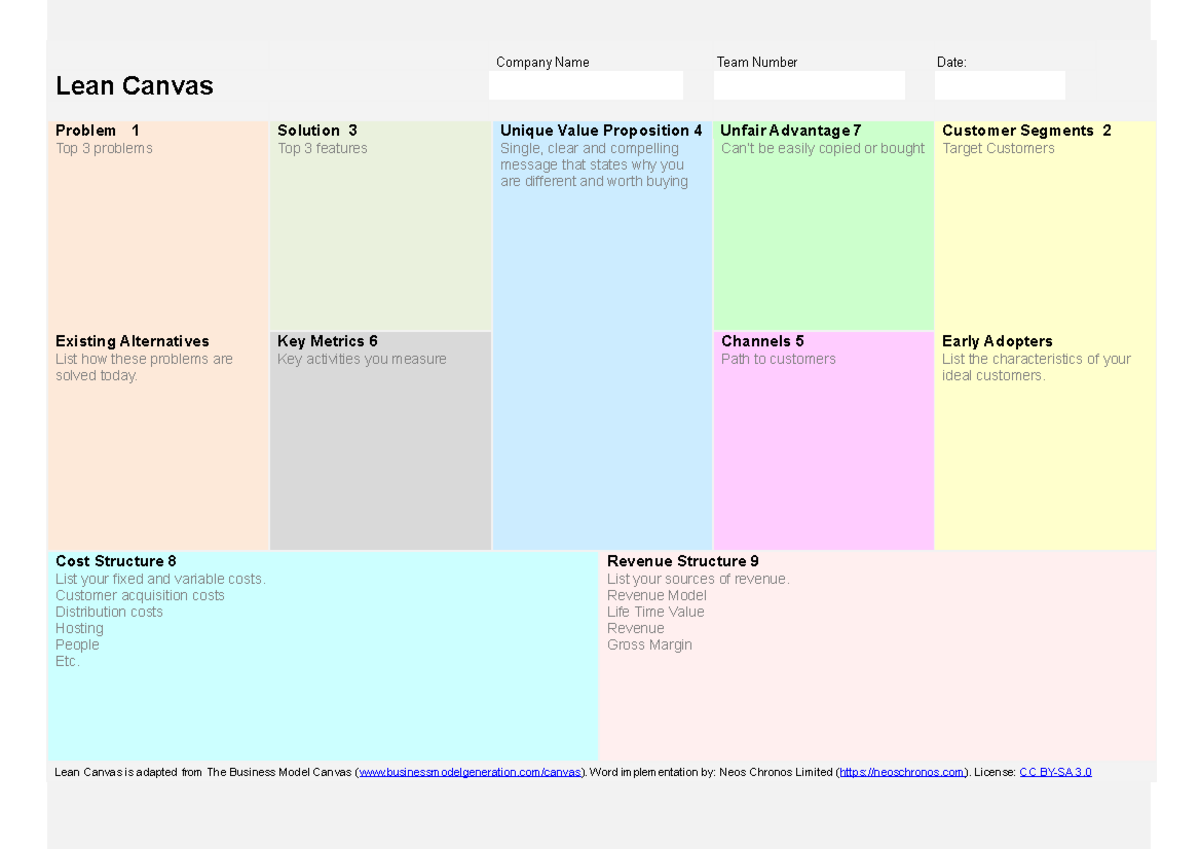
Task: Click 'List your sources of revenue.' text
Action: (x=698, y=580)
